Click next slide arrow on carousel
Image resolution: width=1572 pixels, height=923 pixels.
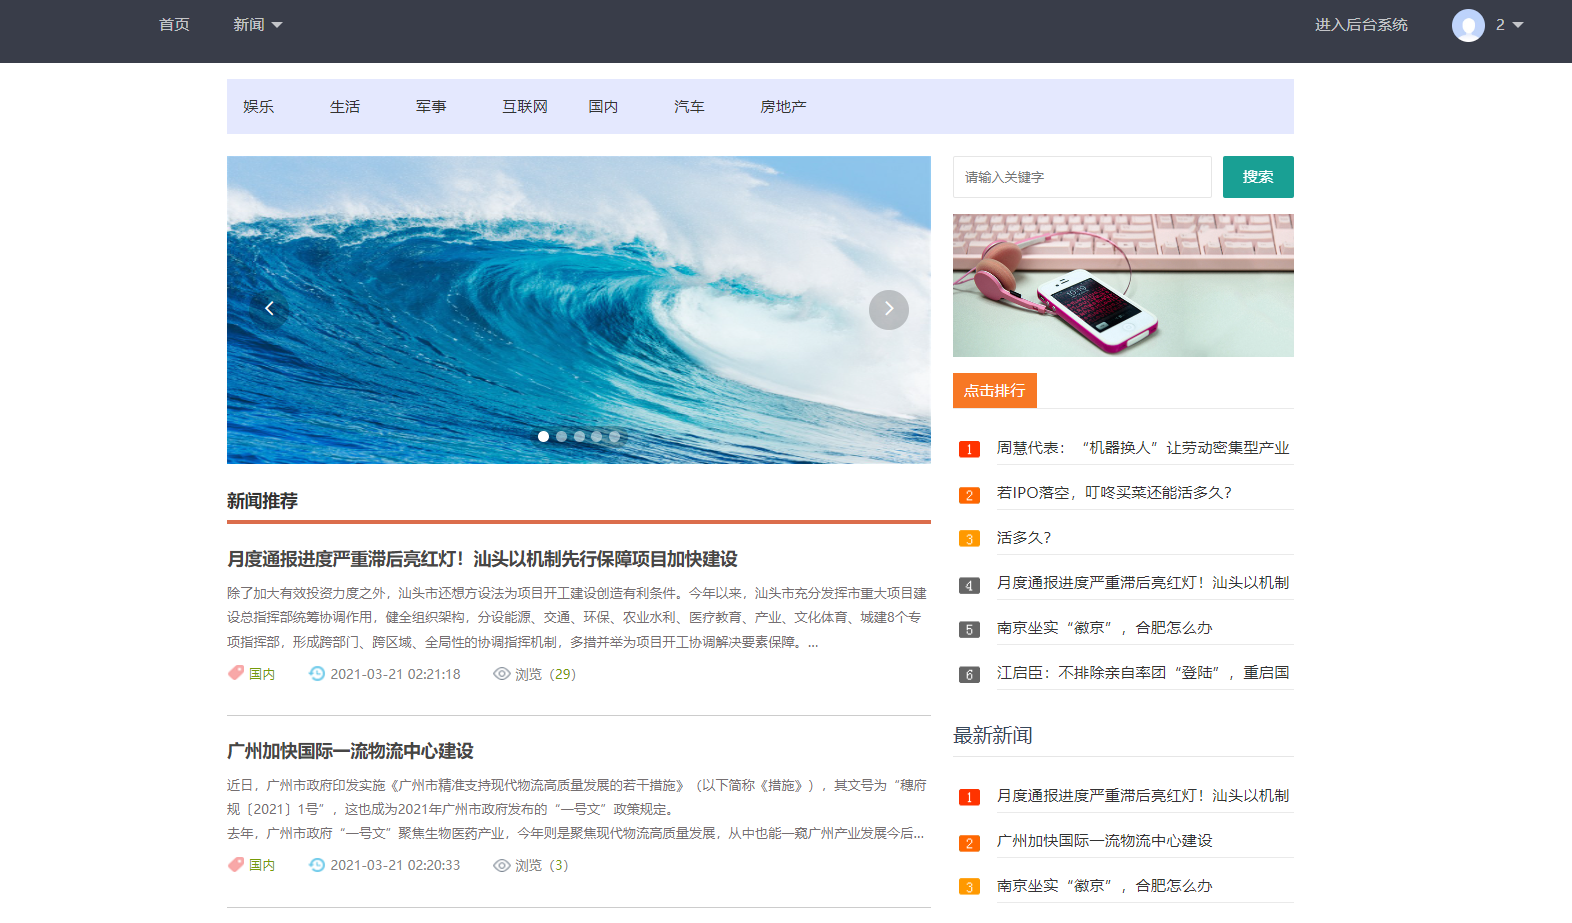coord(889,309)
